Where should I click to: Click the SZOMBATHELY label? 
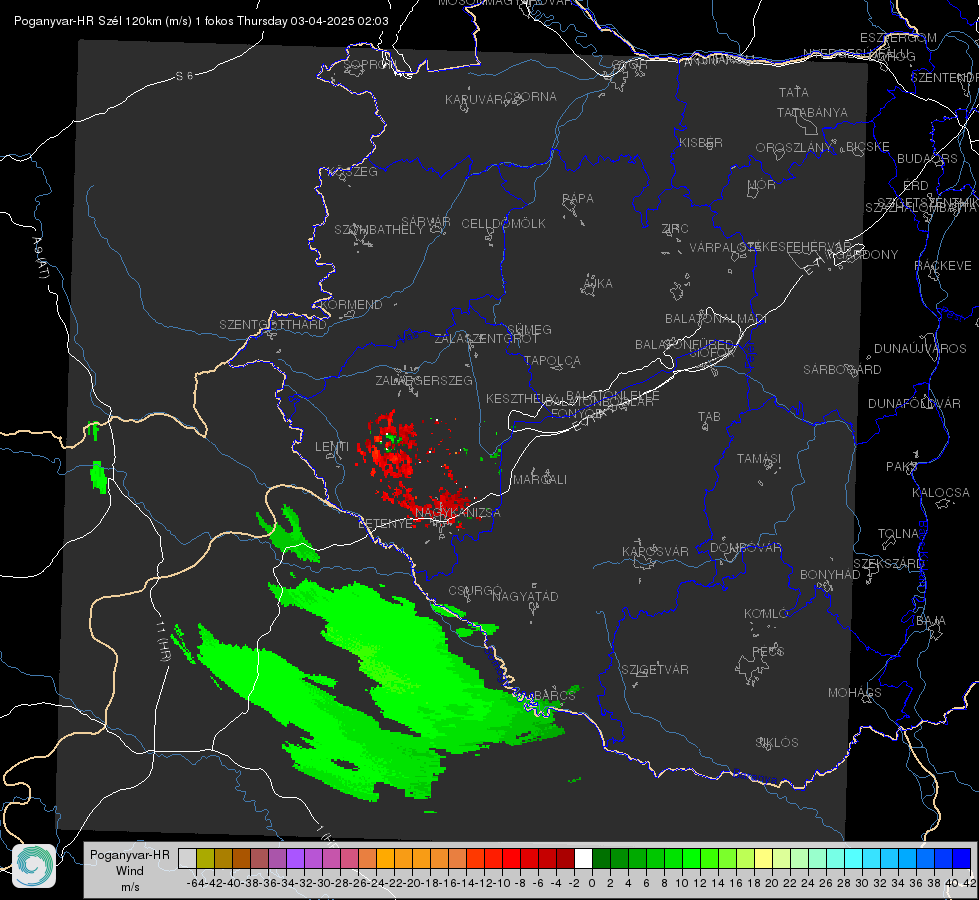pos(378,230)
